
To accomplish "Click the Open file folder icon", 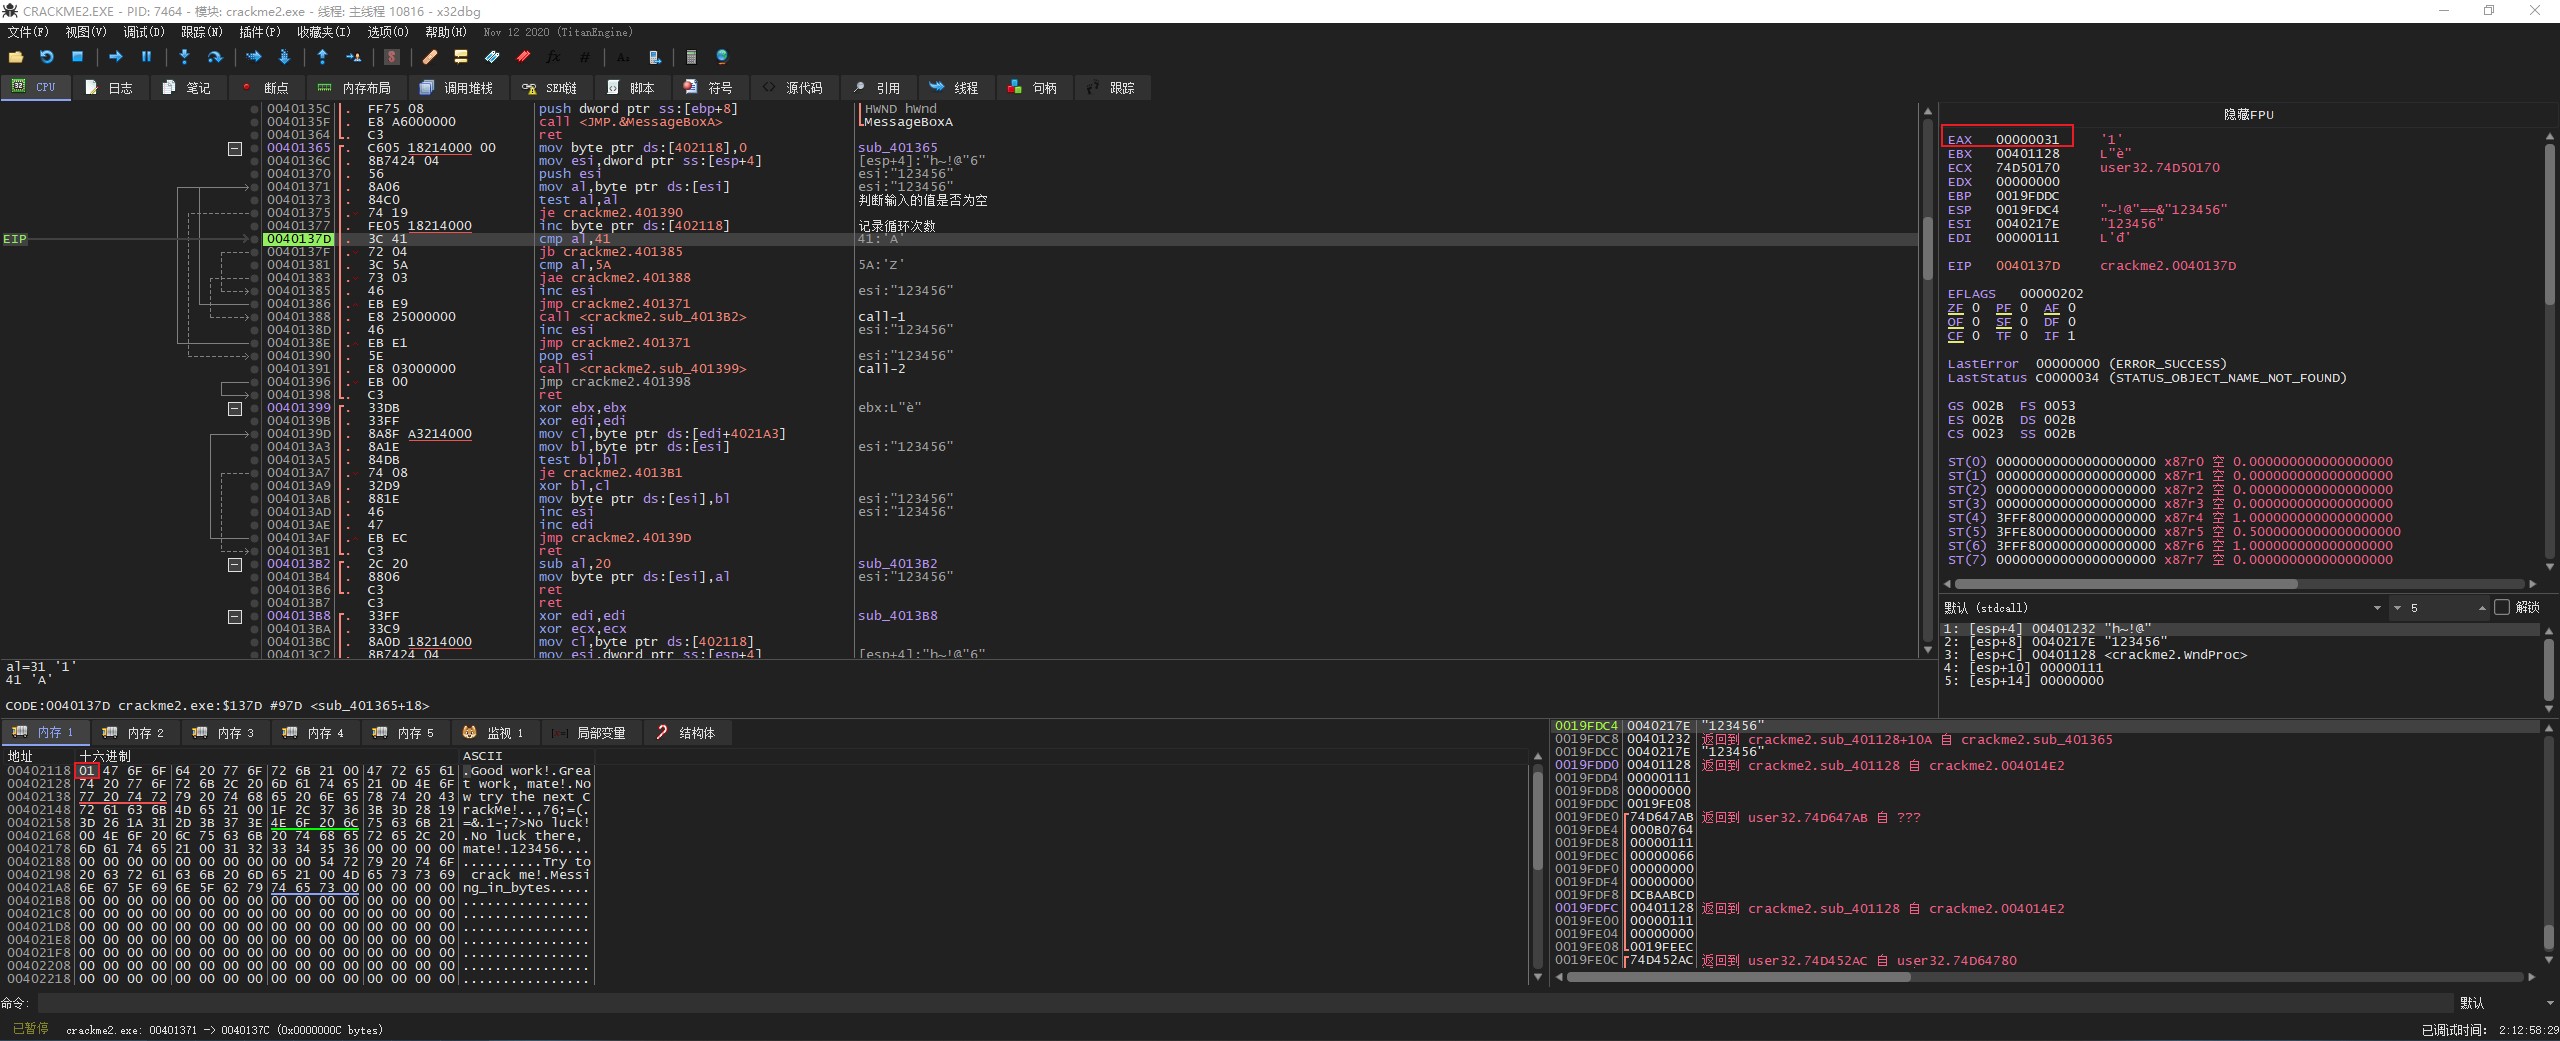I will pyautogui.click(x=16, y=57).
